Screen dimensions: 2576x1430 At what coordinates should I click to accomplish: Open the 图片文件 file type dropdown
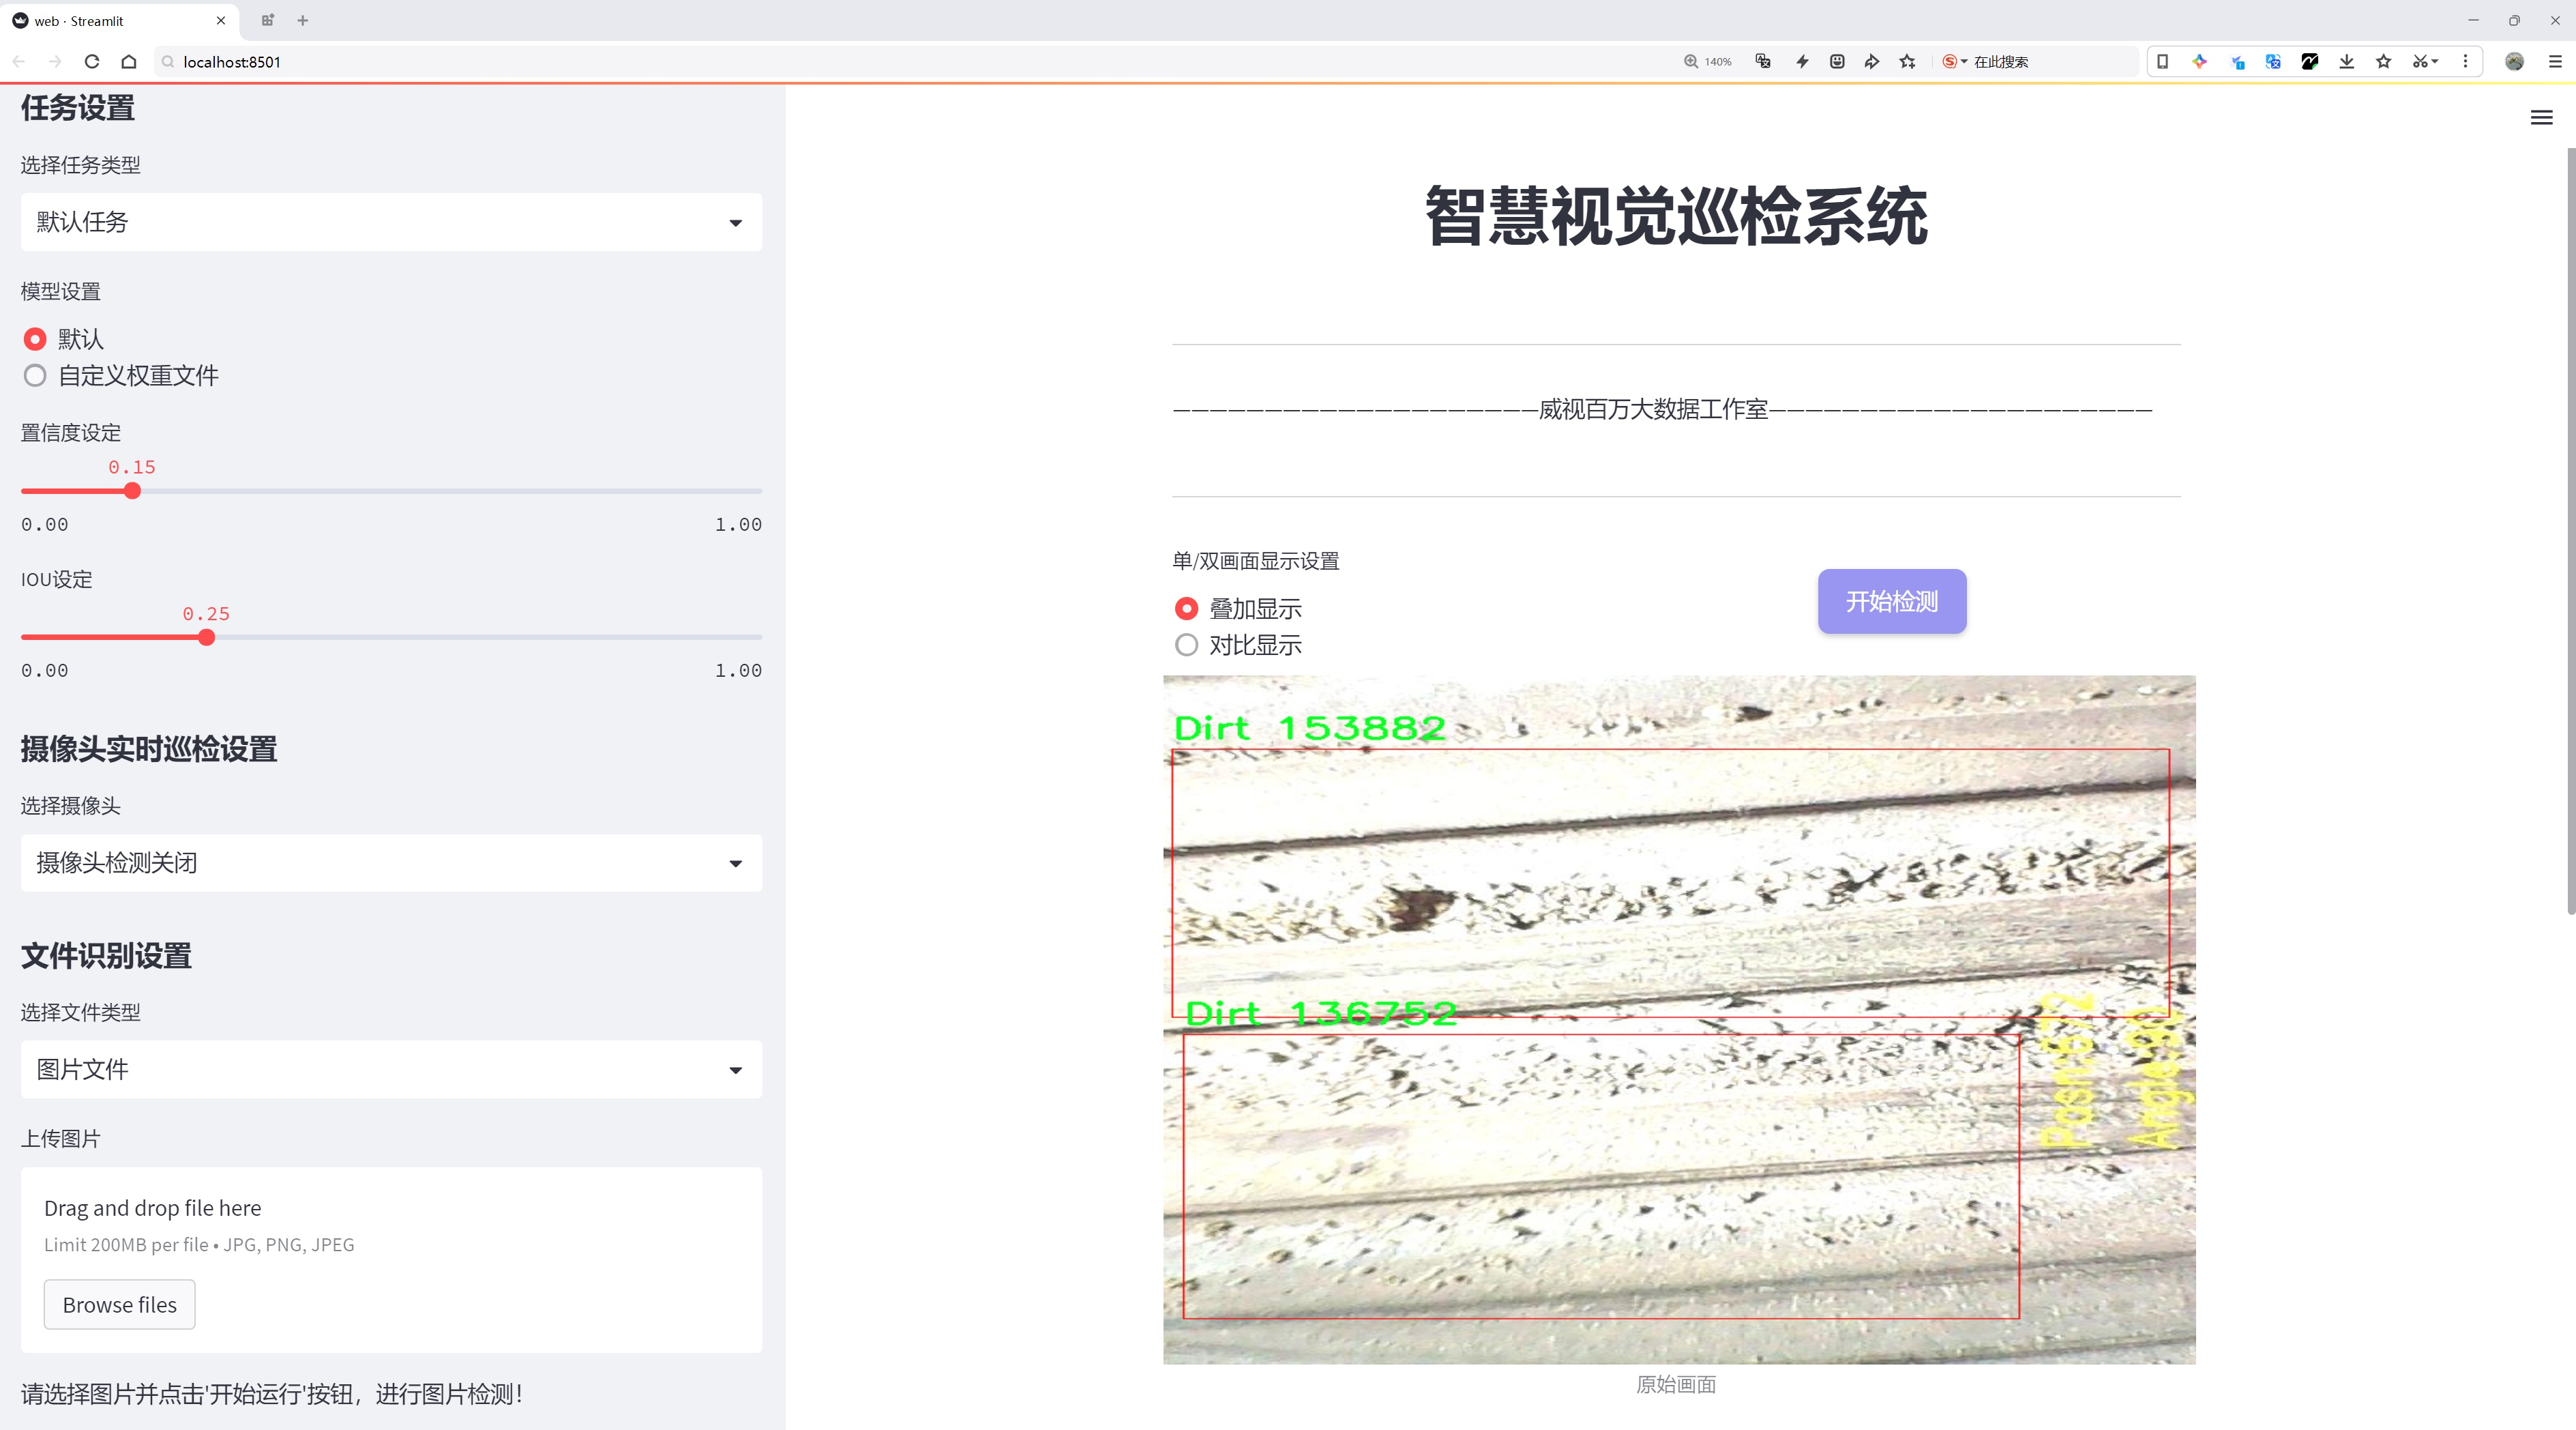coord(391,1070)
